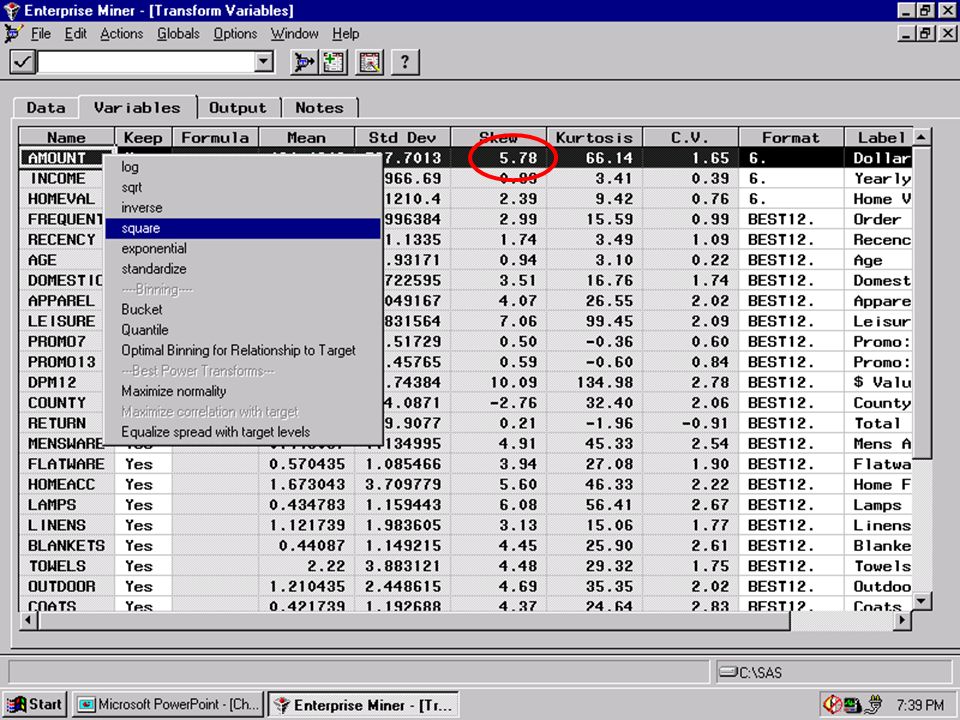Select square in the transform menu

coord(242,228)
